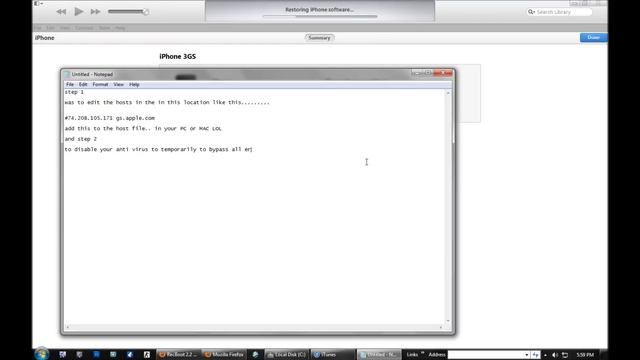640x360 pixels.
Task: Click the Notepad title bar document icon
Action: click(67, 74)
